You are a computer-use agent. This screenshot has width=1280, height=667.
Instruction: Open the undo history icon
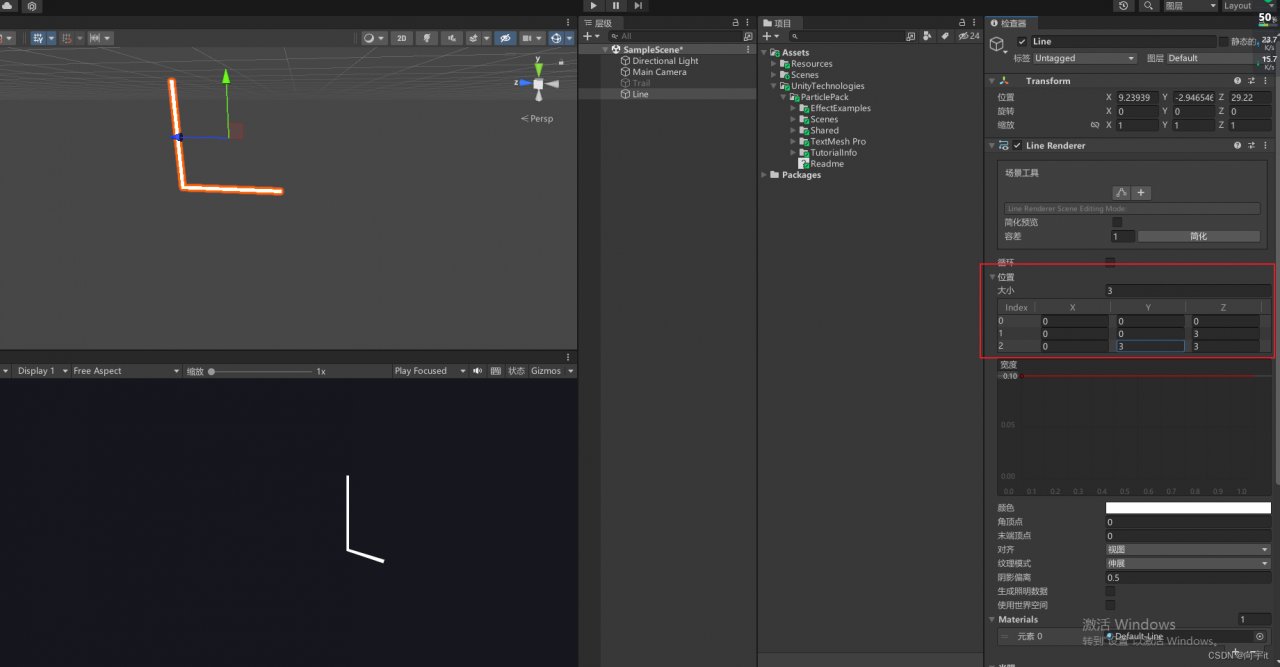1123,6
